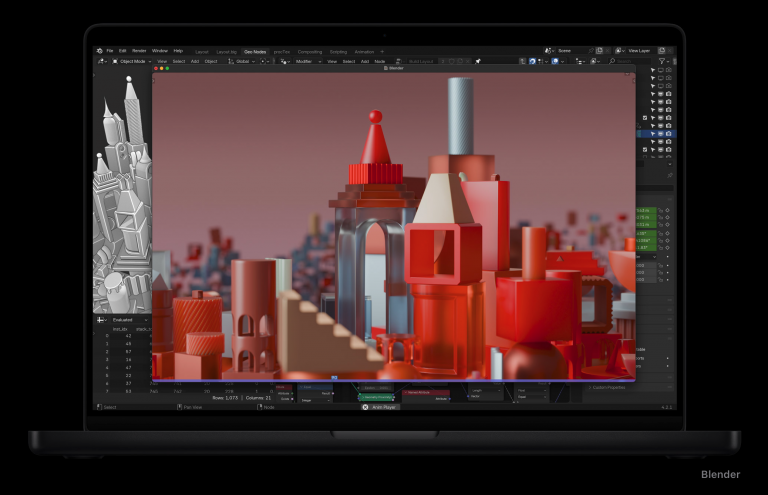Open the Modifier type dropdown
This screenshot has height=495, width=768.
[305, 61]
